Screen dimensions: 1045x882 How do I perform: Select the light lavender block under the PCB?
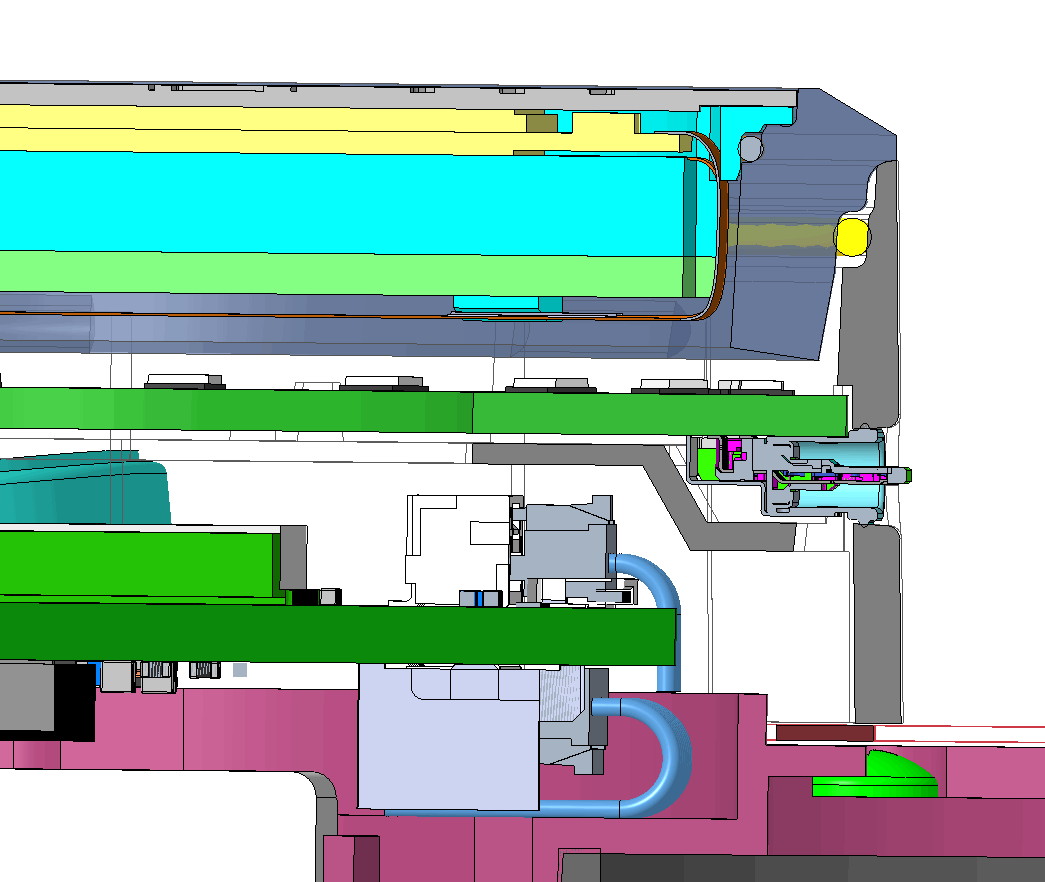[x=449, y=737]
